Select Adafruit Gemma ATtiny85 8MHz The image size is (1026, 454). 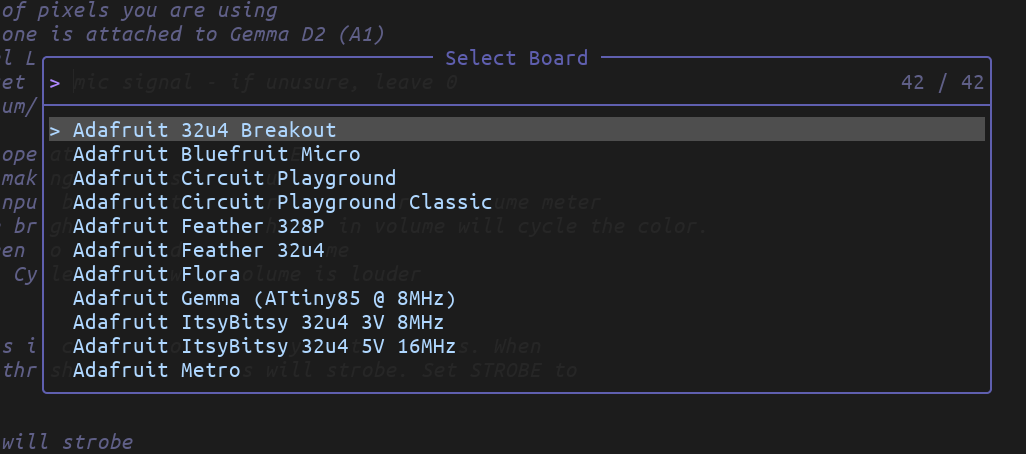coord(517,298)
